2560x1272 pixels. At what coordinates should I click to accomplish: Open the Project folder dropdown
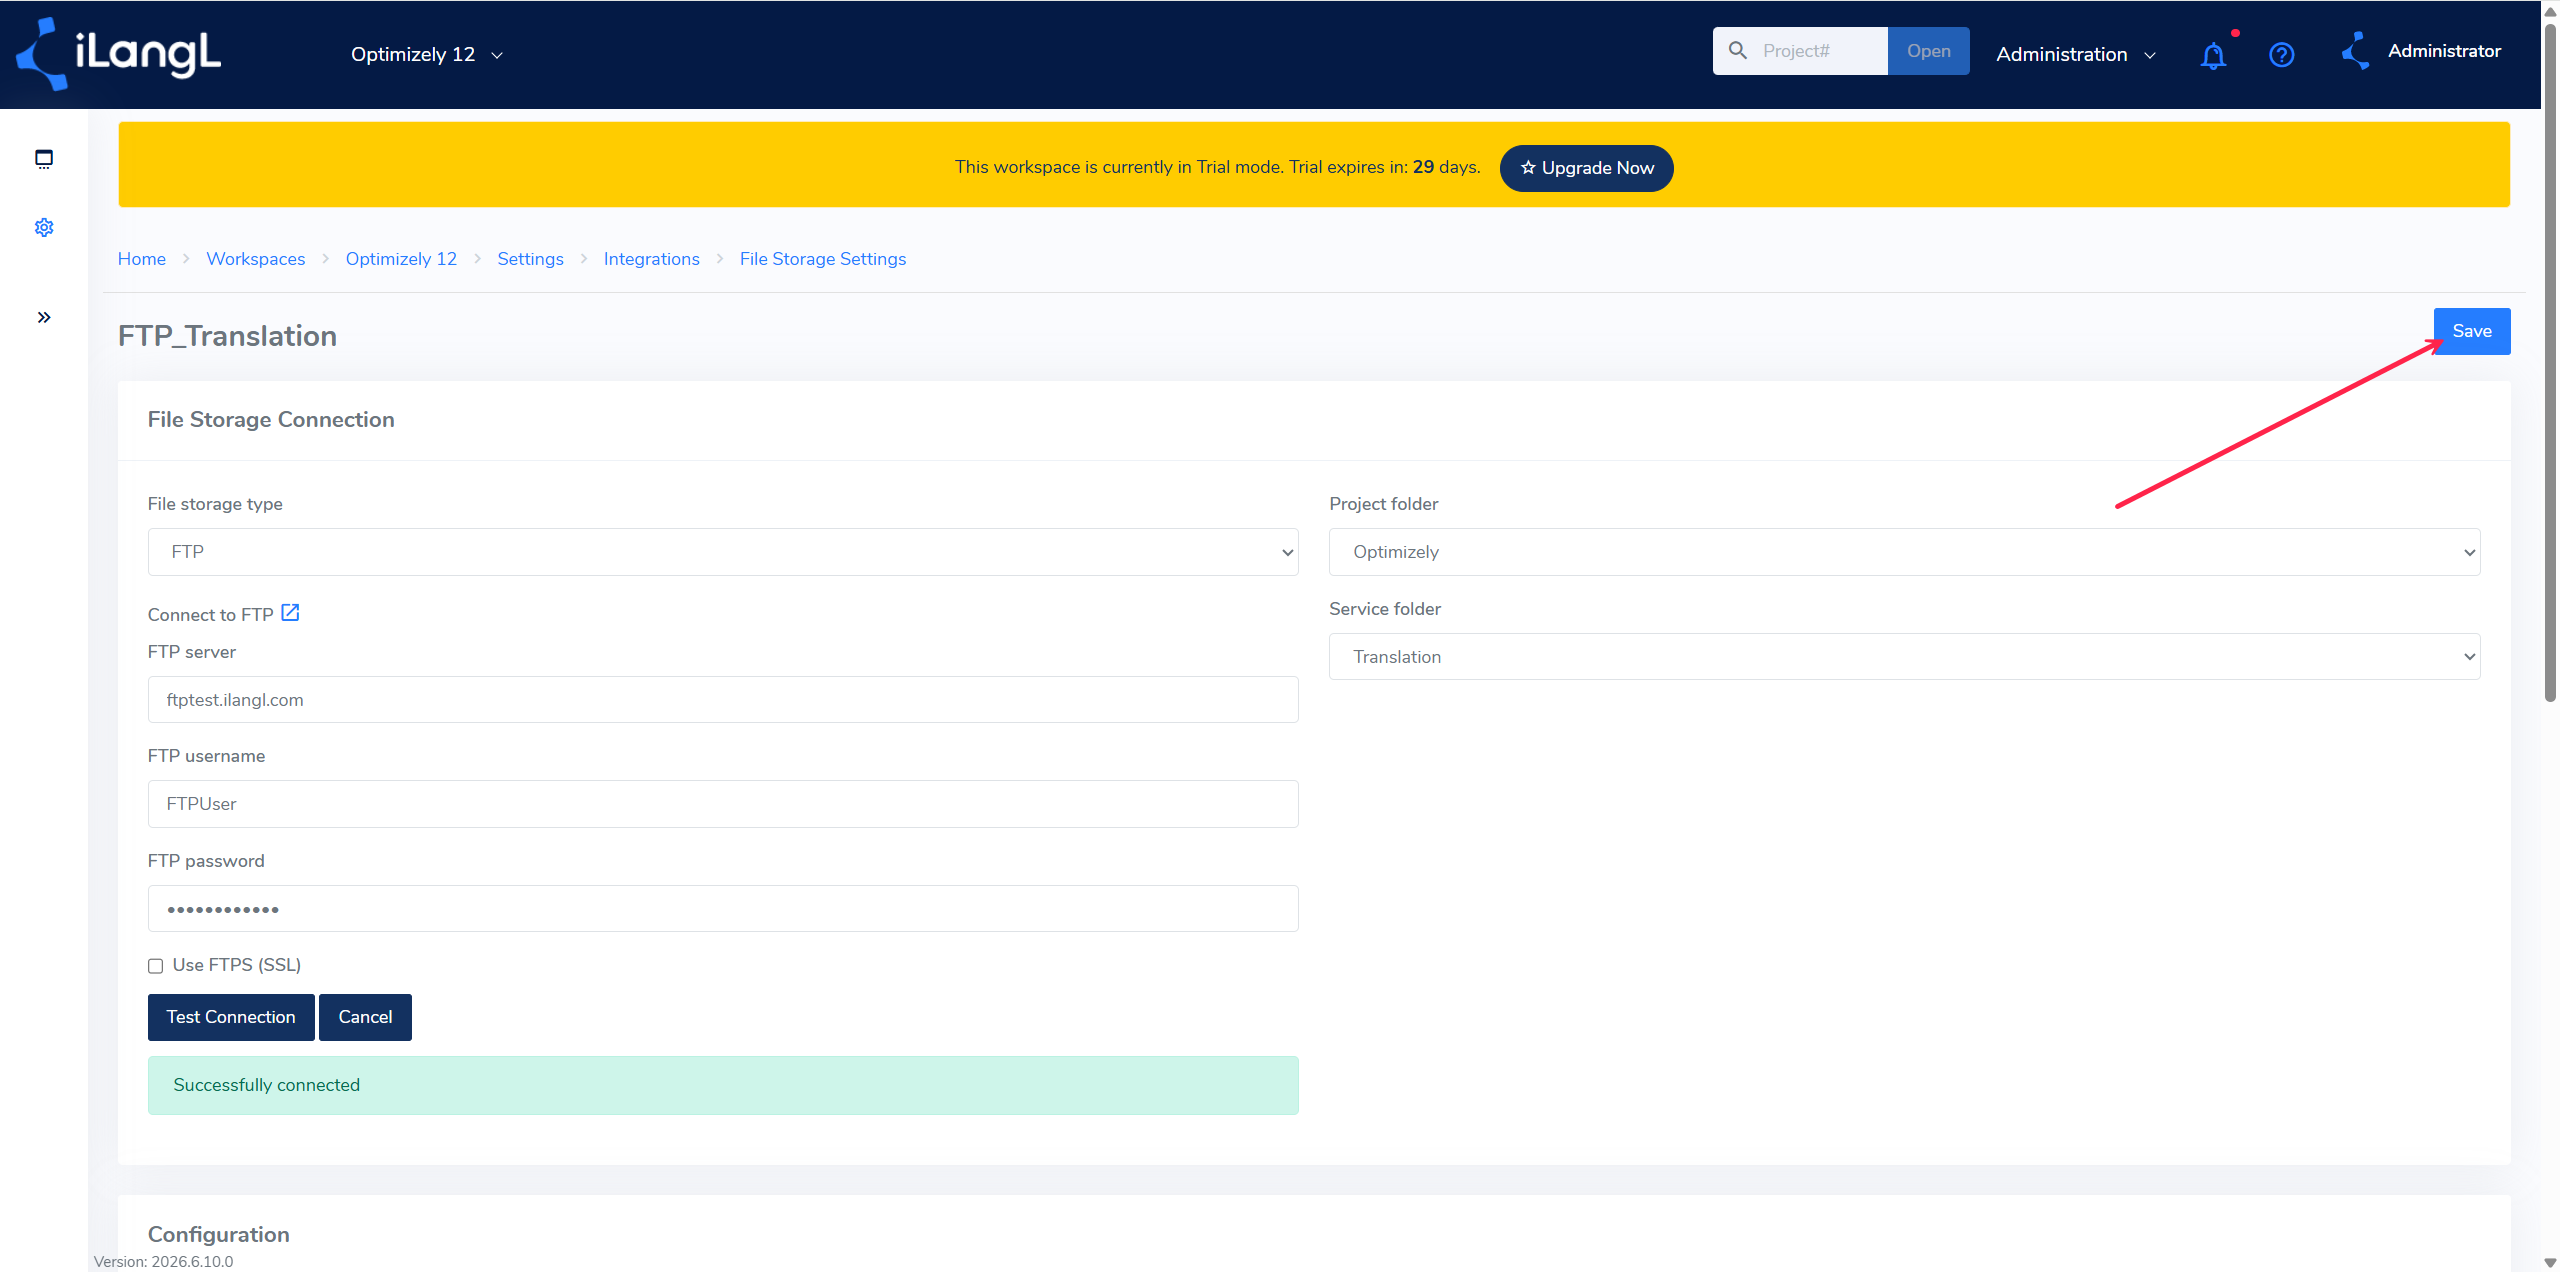(x=1904, y=552)
